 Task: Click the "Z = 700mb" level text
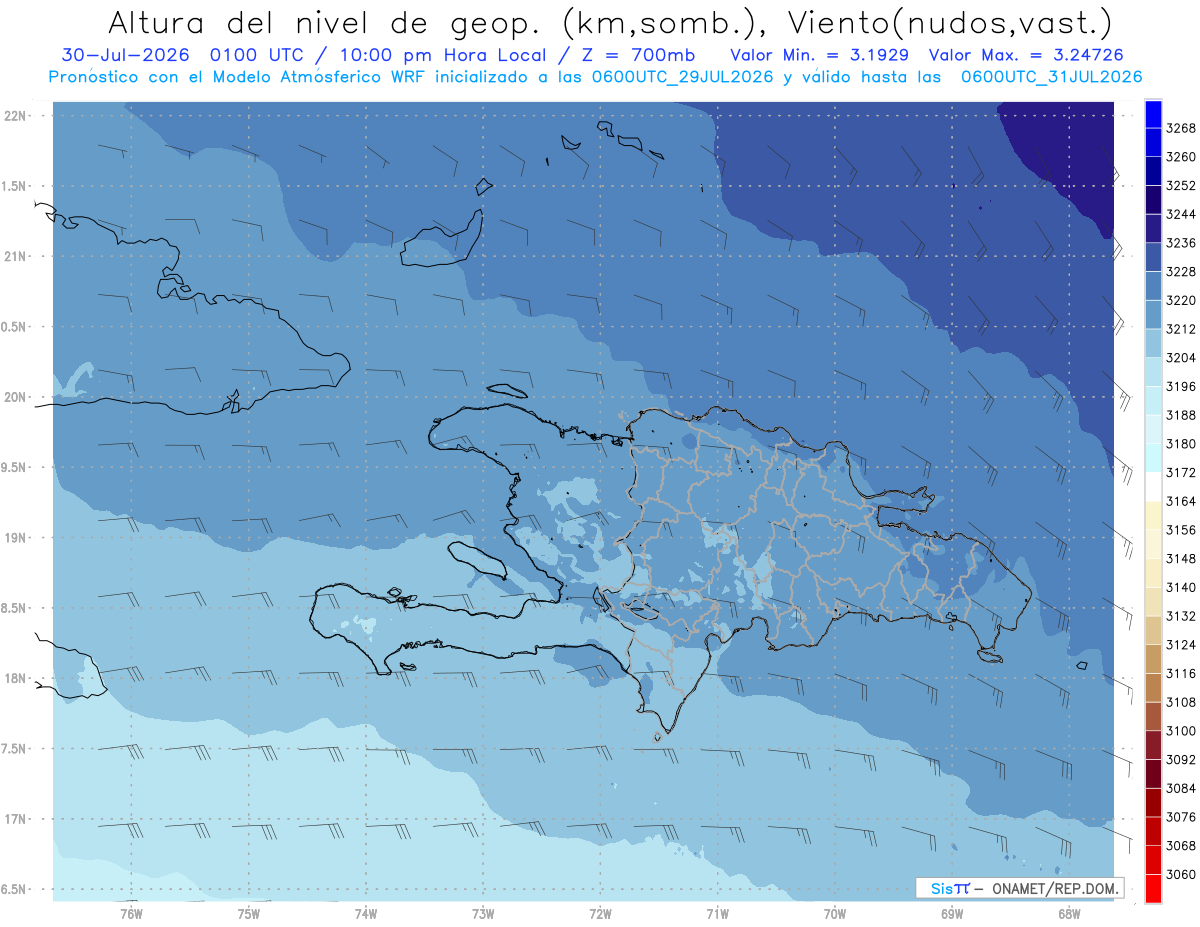point(633,55)
